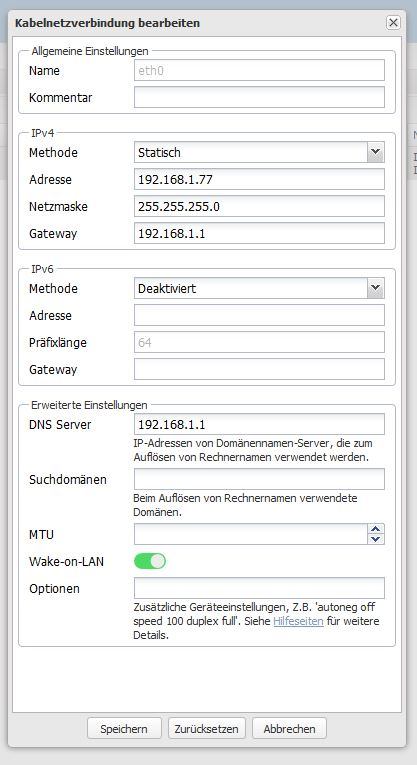The width and height of the screenshot is (417, 765).
Task: Click the Netzmaske field 255.255.255.0
Action: pos(259,206)
